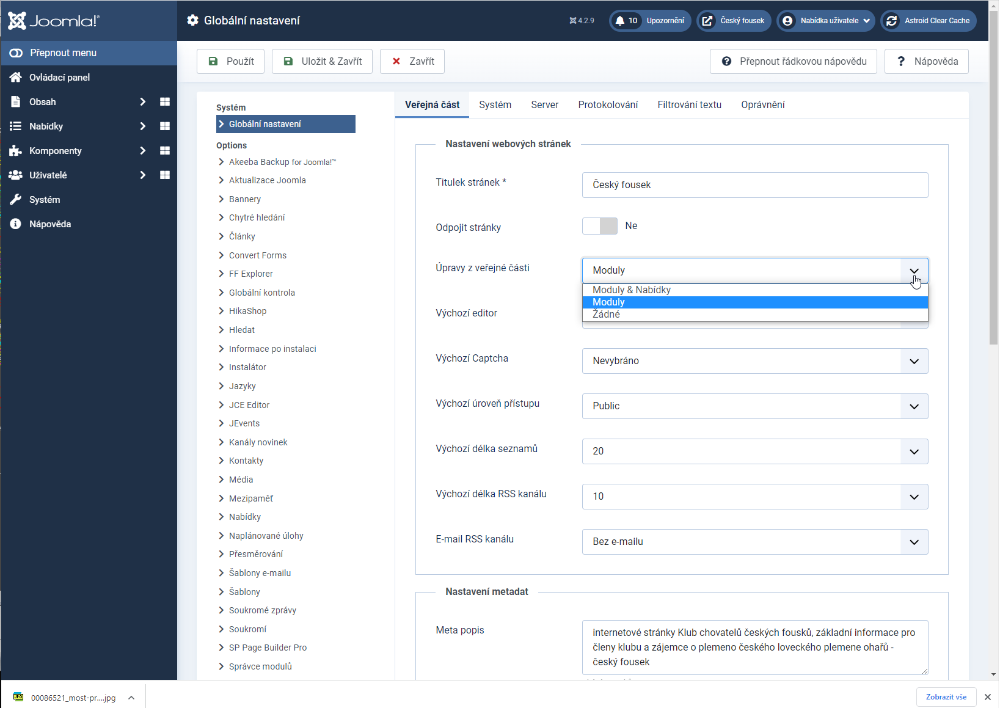Open the Obsah dashboard grid icon

tap(165, 102)
